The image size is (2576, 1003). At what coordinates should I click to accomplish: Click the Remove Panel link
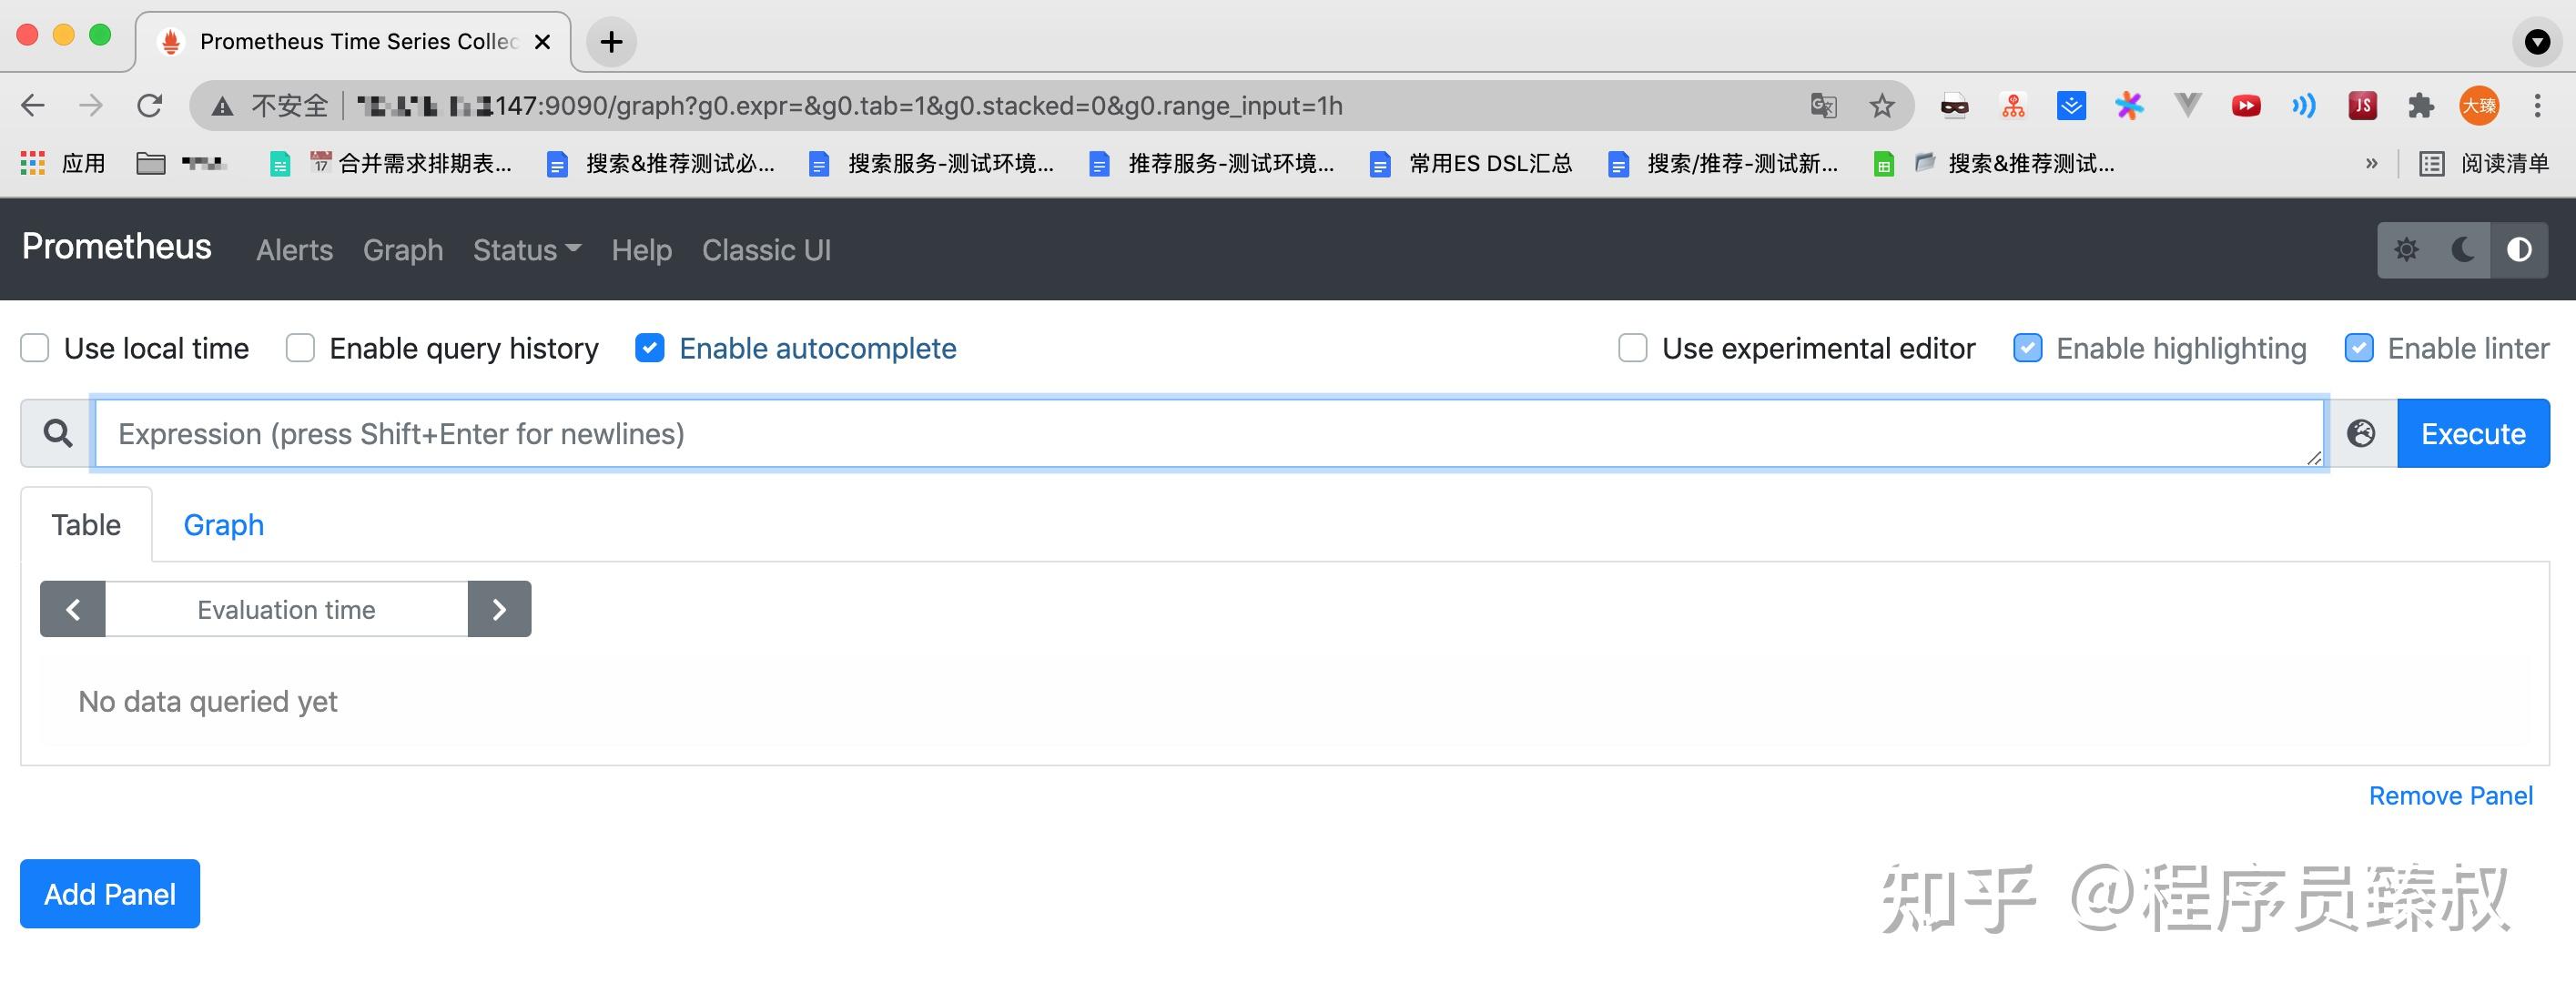(2450, 796)
